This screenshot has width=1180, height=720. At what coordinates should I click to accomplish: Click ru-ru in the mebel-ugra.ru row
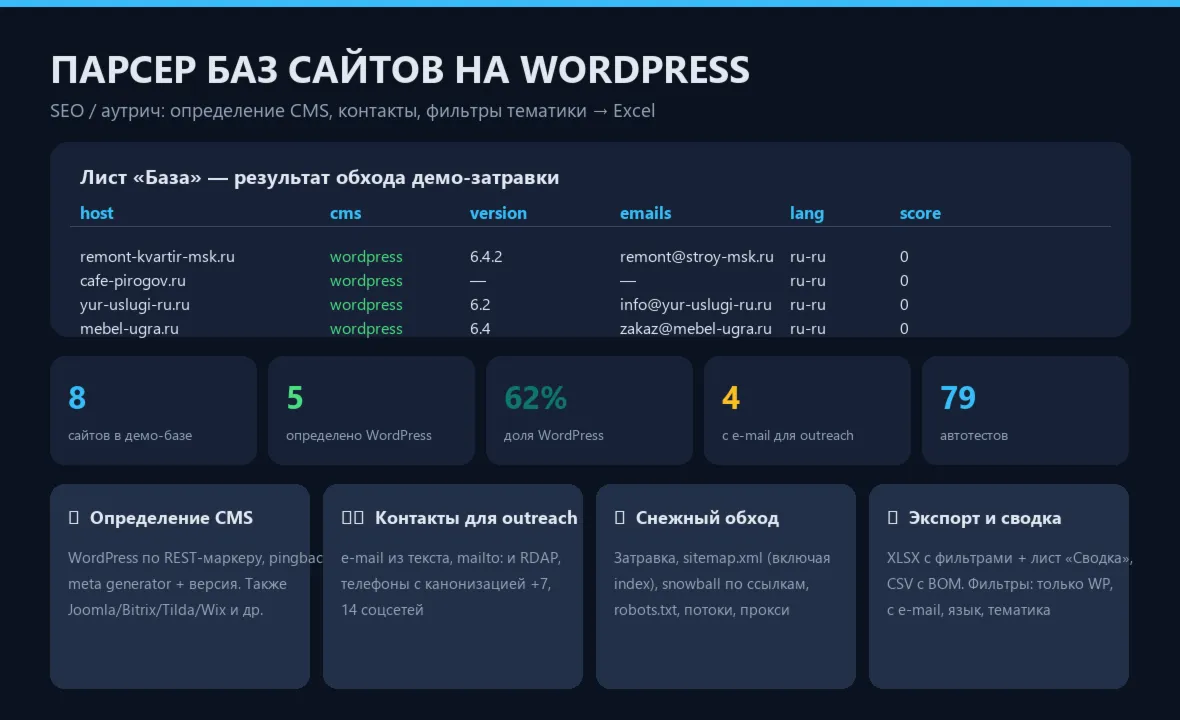click(x=807, y=329)
